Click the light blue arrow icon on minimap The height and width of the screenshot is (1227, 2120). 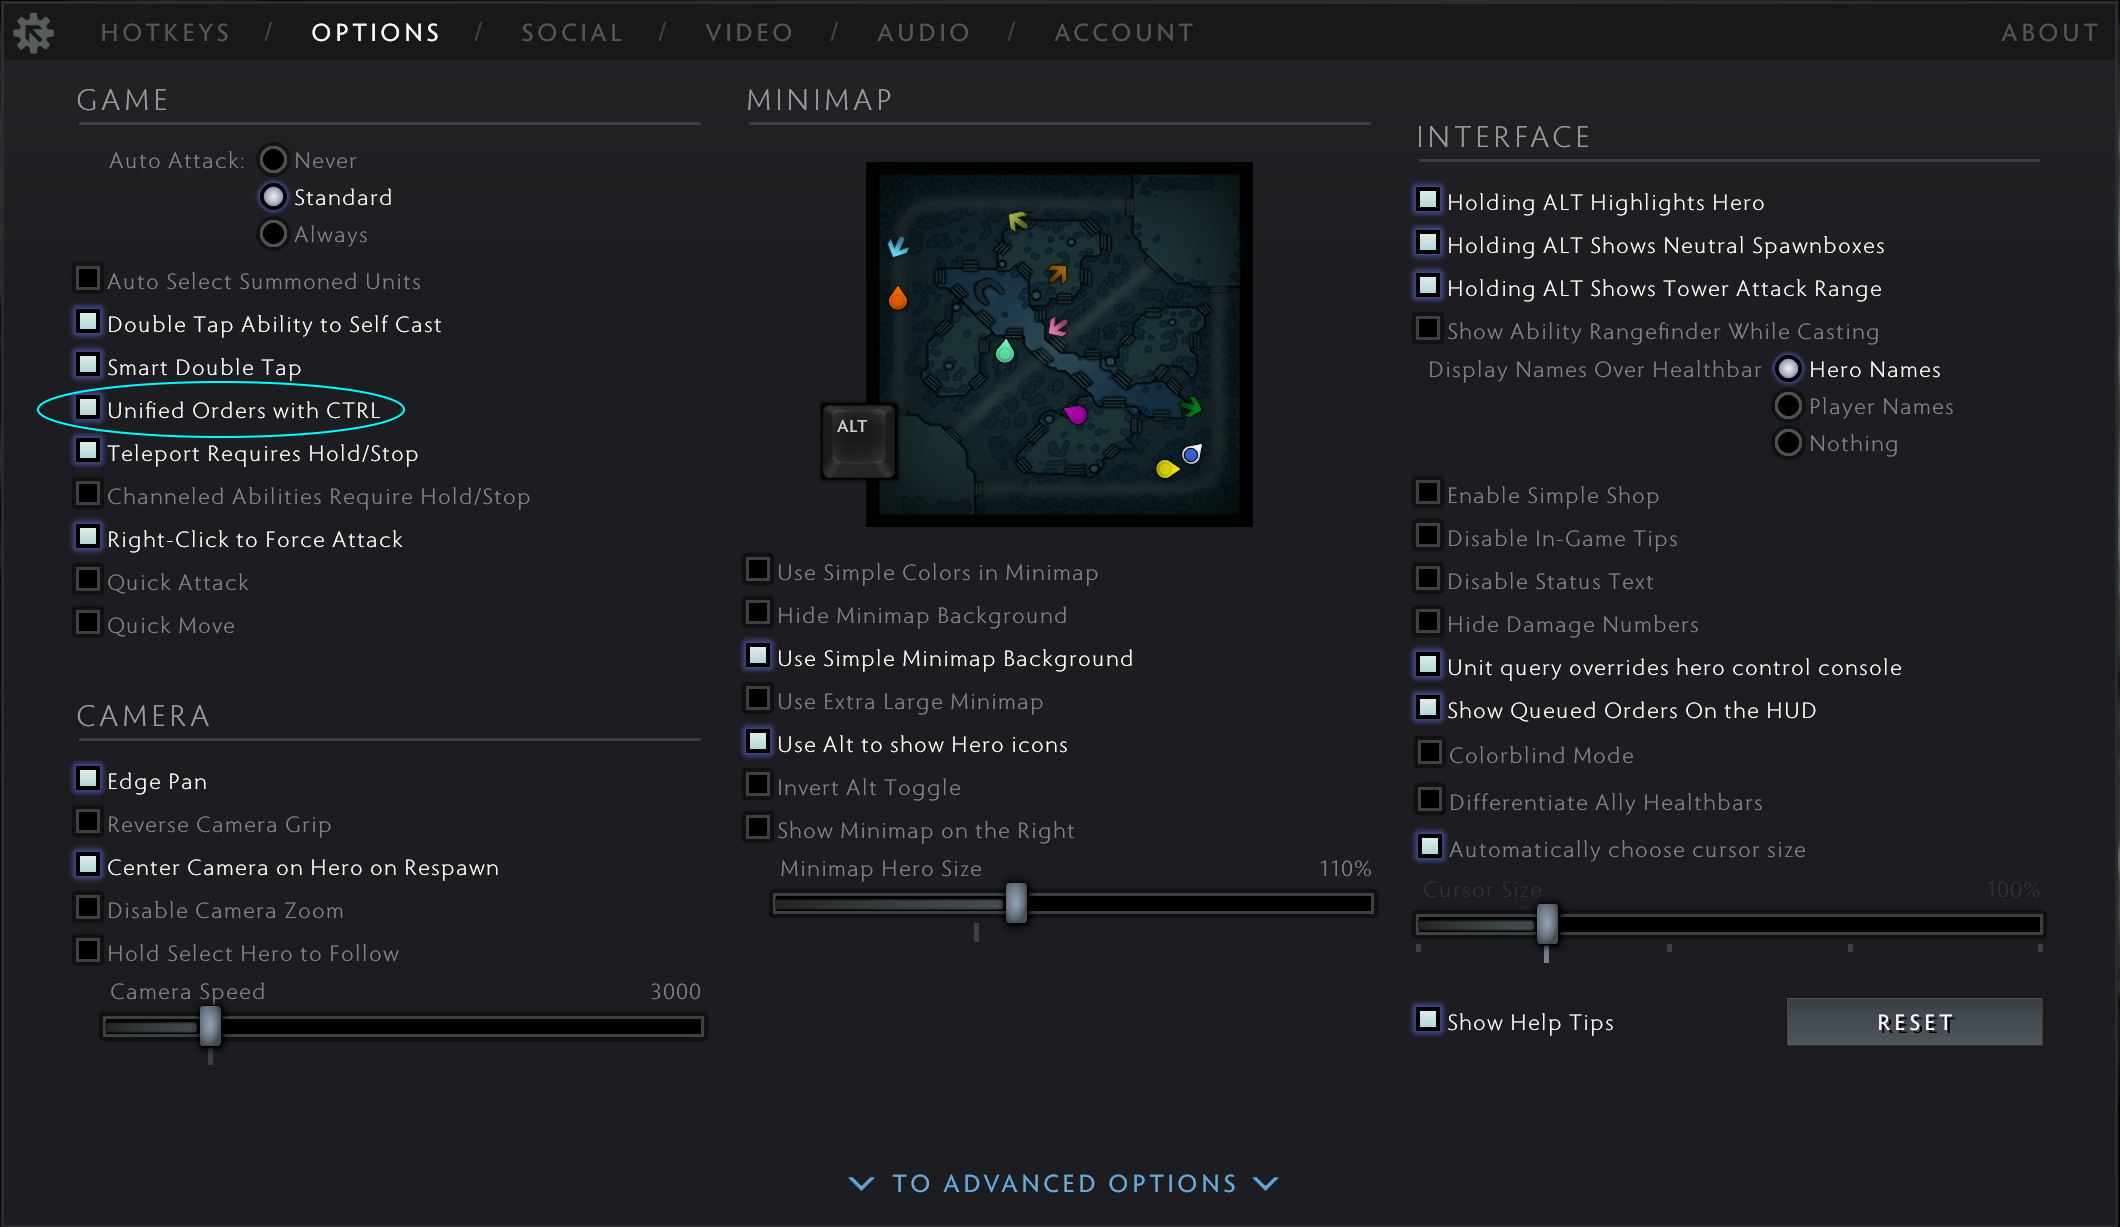point(898,246)
